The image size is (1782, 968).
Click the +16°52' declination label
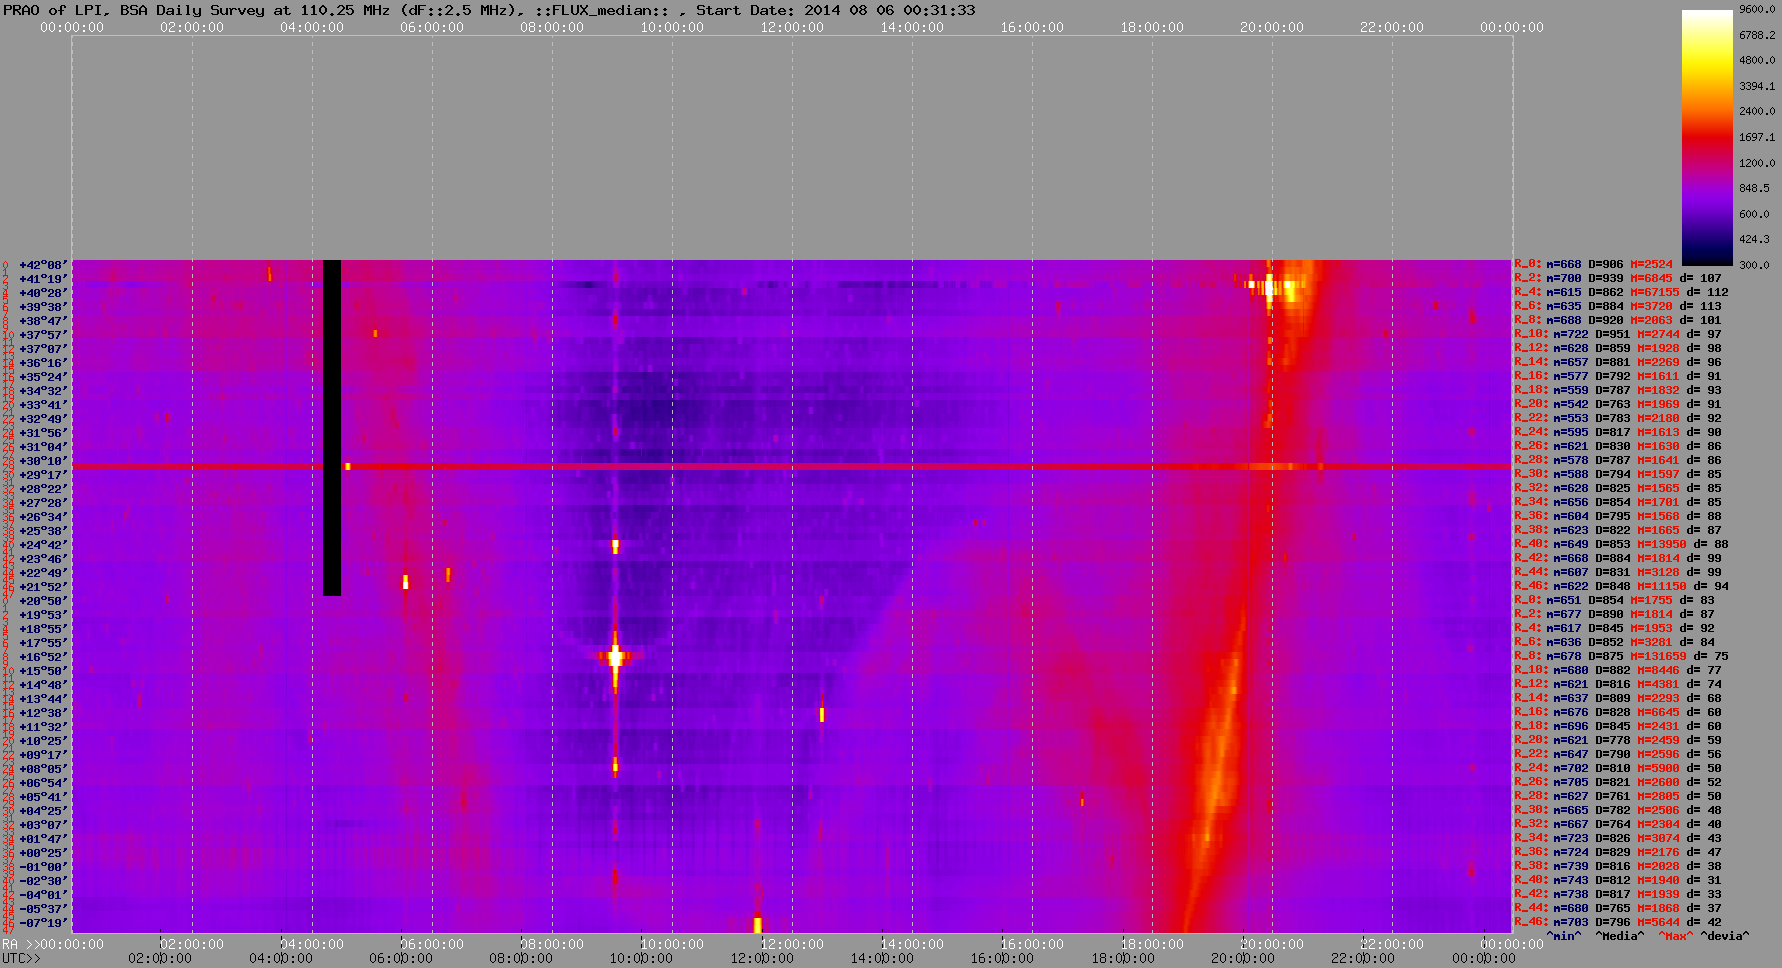[43, 657]
